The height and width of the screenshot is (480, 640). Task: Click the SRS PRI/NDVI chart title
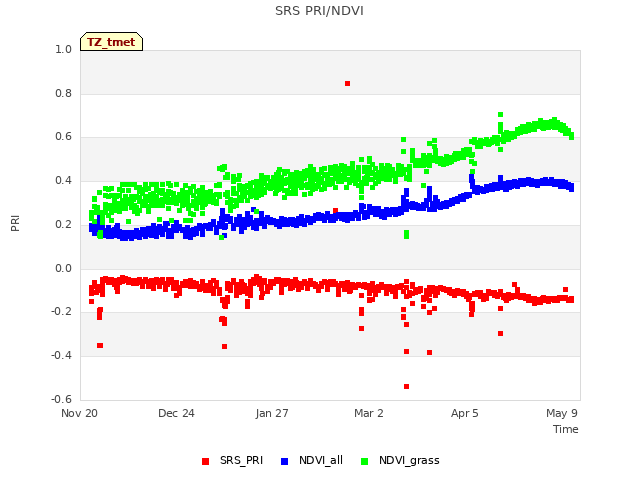pyautogui.click(x=319, y=11)
